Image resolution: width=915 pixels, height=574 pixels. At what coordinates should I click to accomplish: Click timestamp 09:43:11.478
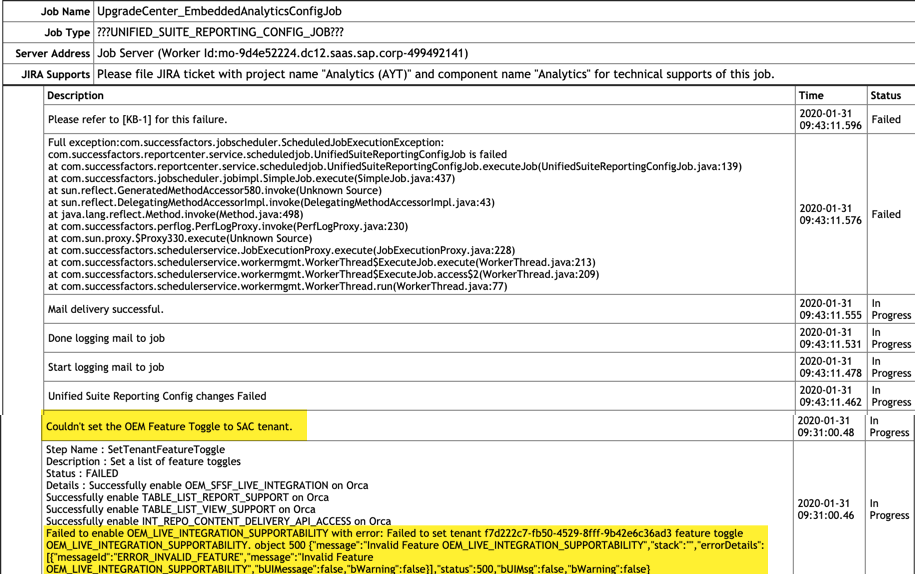tap(830, 373)
